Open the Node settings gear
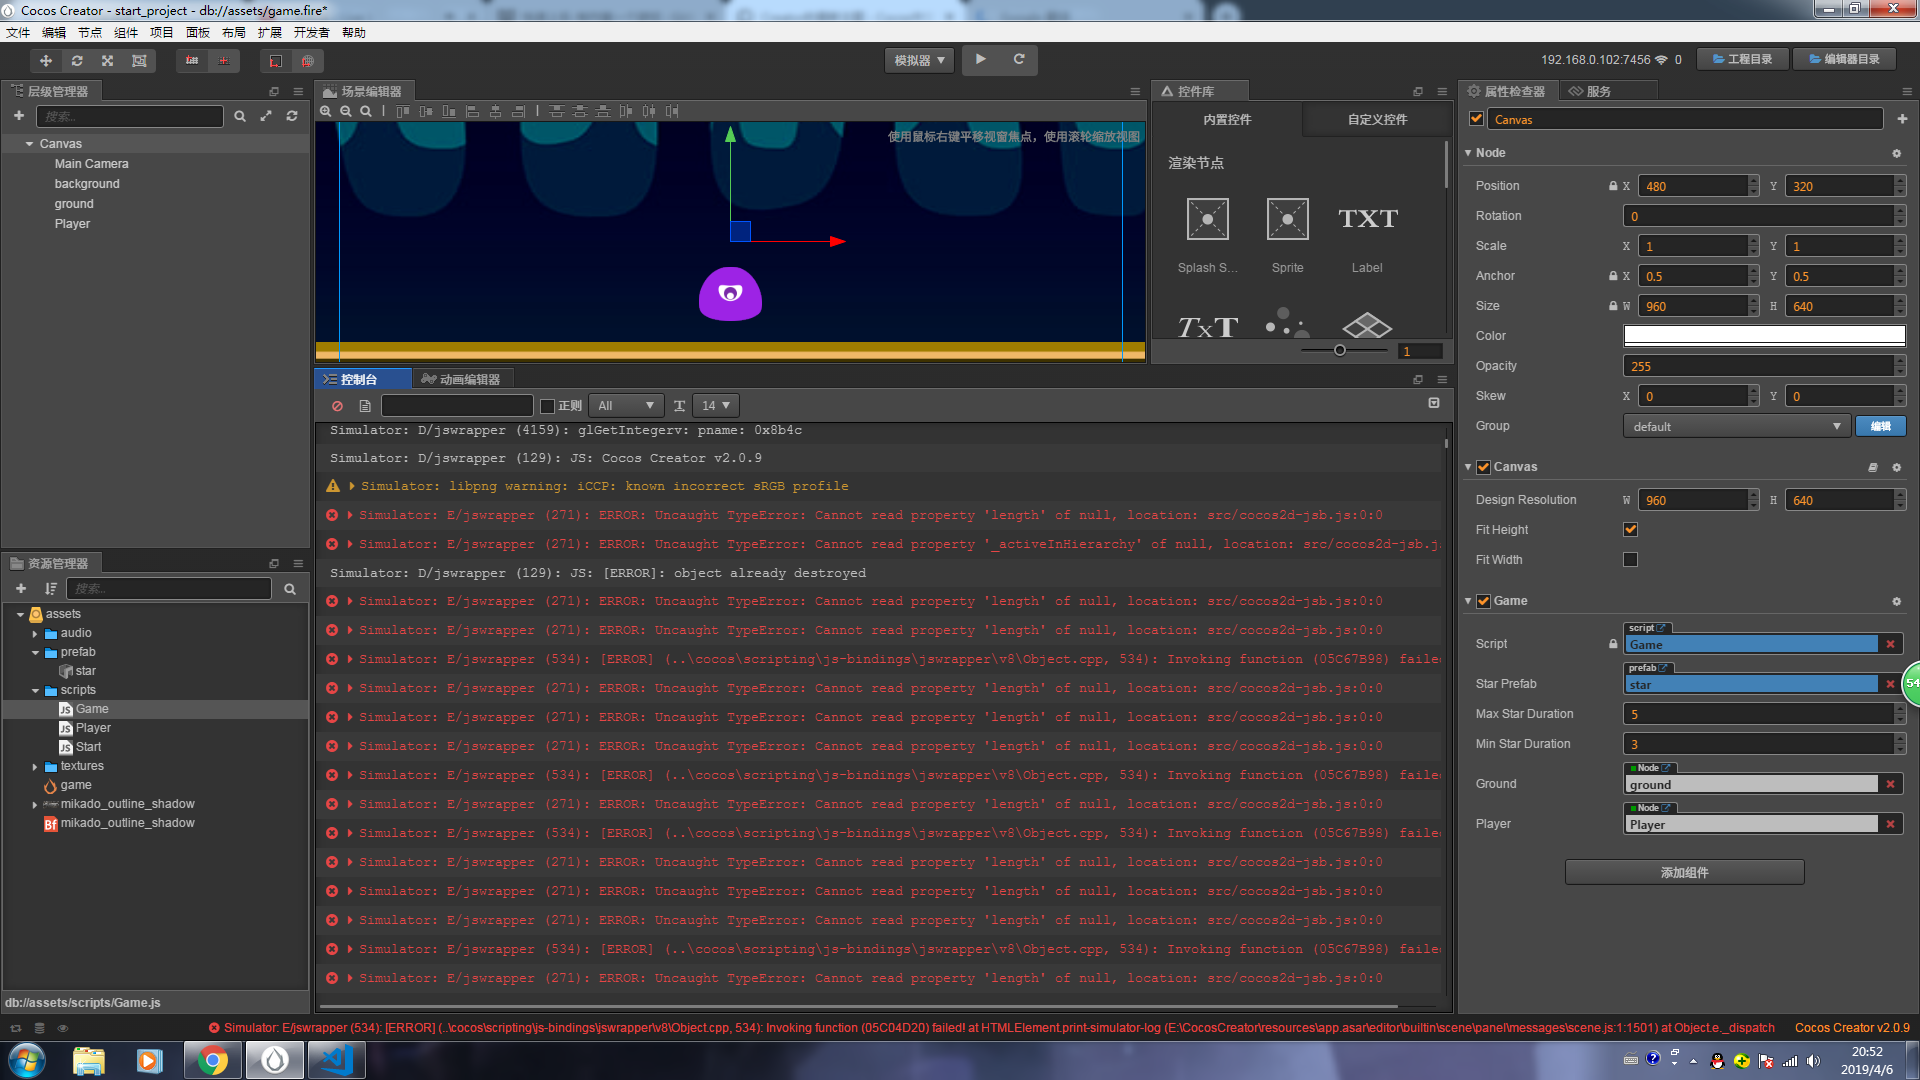This screenshot has width=1920, height=1080. point(1896,153)
